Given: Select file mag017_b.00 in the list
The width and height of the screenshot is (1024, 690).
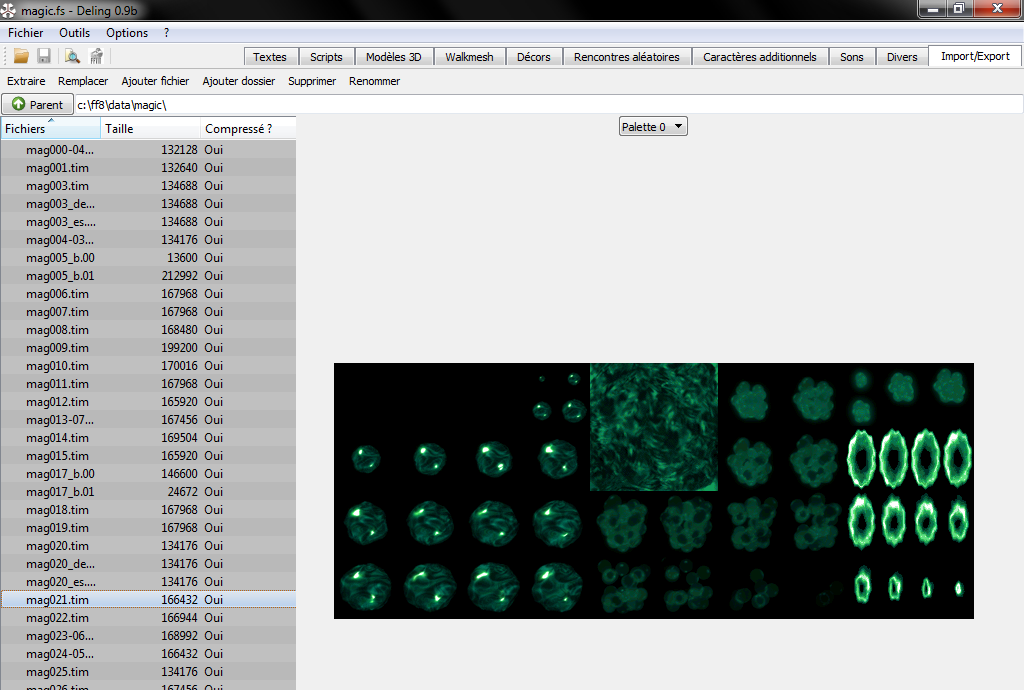Looking at the screenshot, I should [148, 474].
